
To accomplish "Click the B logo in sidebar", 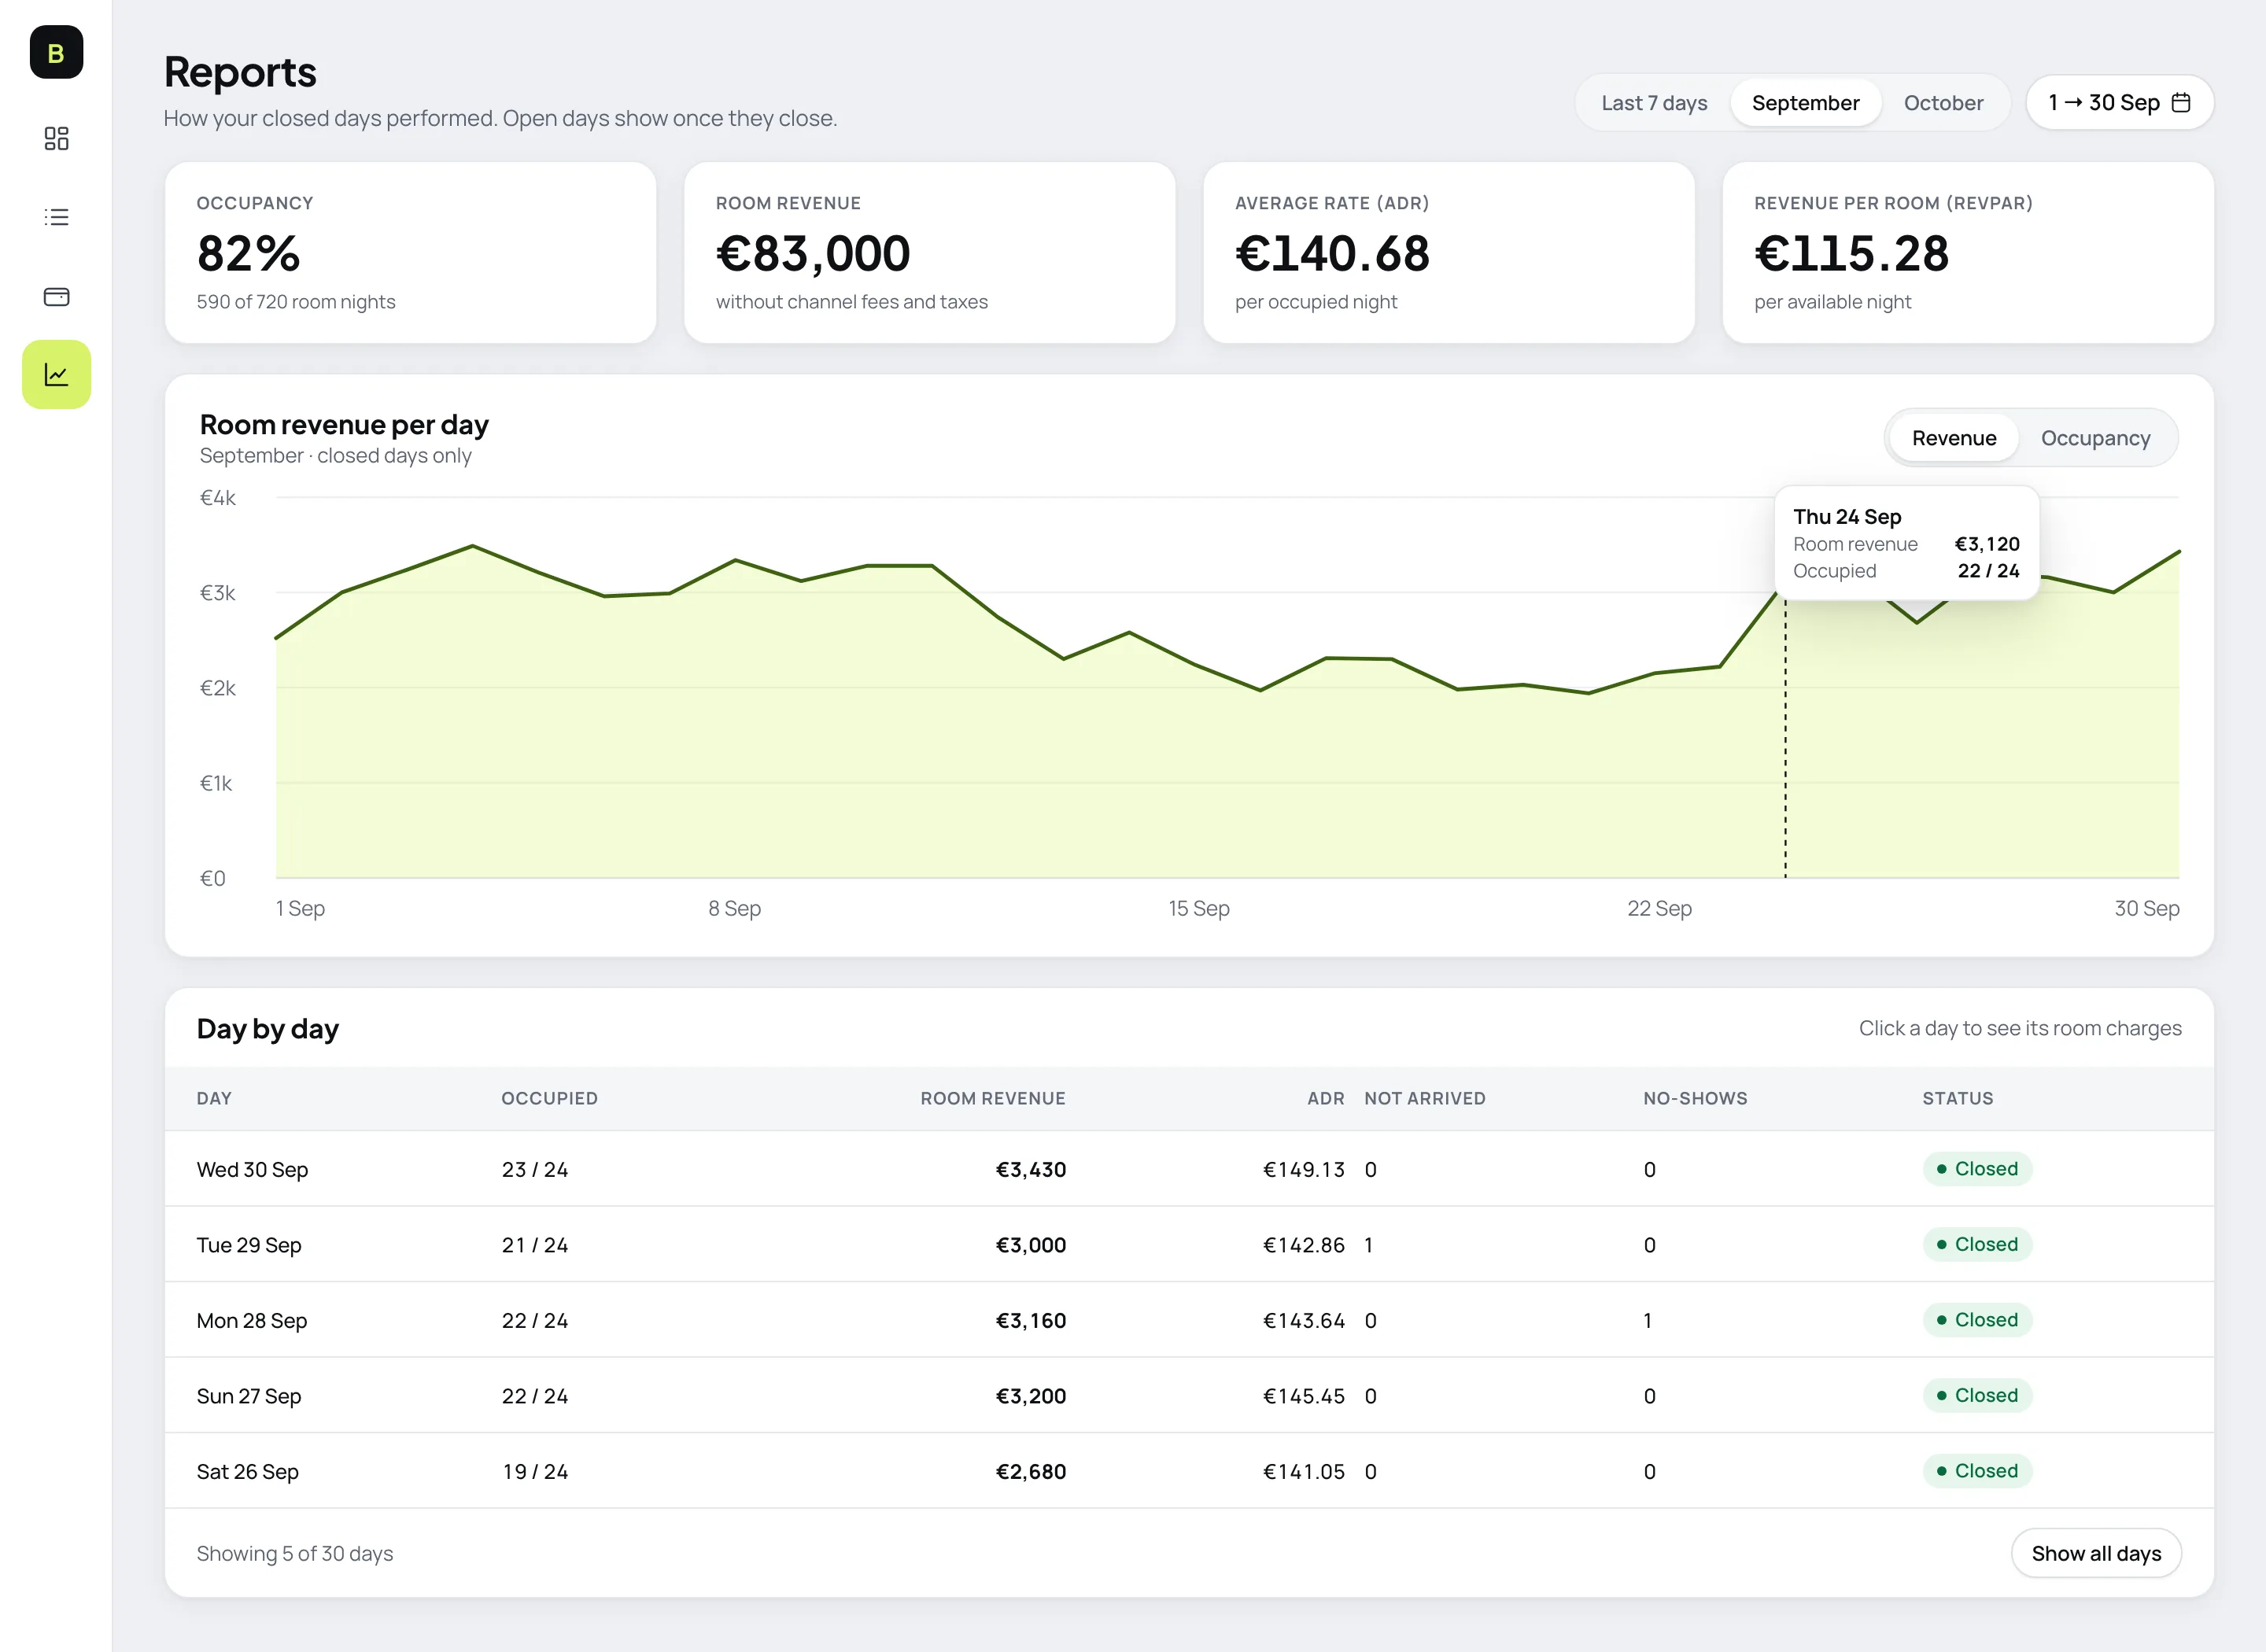I will [56, 52].
